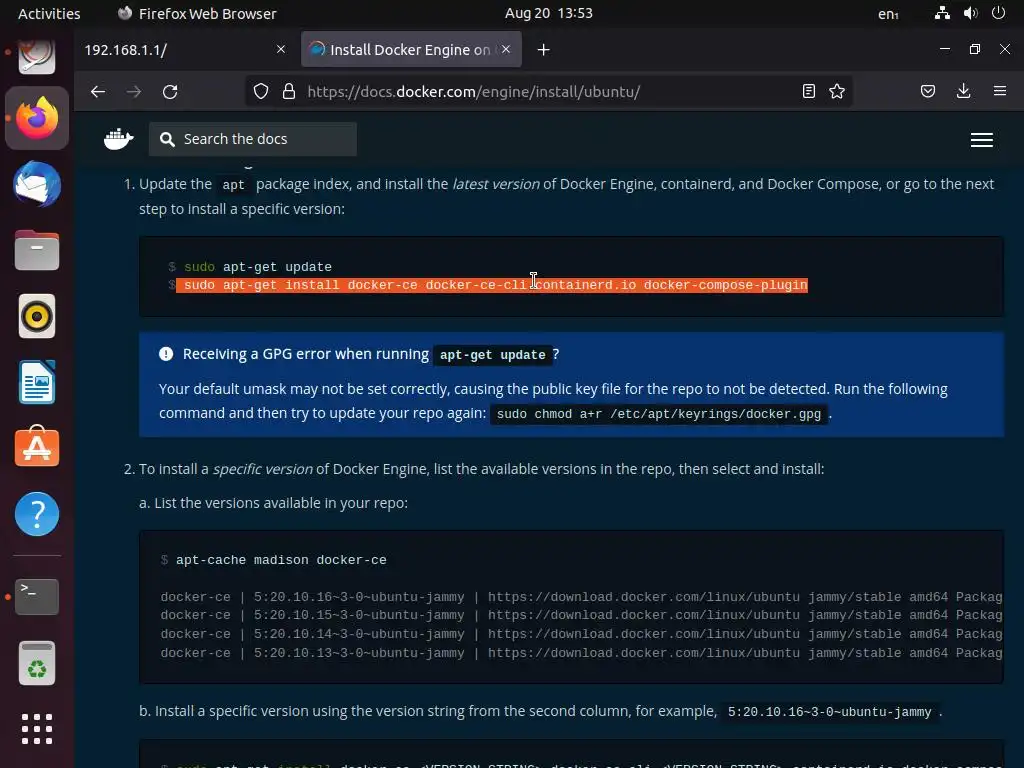The height and width of the screenshot is (768, 1024).
Task: Open the Trash in the dock
Action: click(37, 663)
